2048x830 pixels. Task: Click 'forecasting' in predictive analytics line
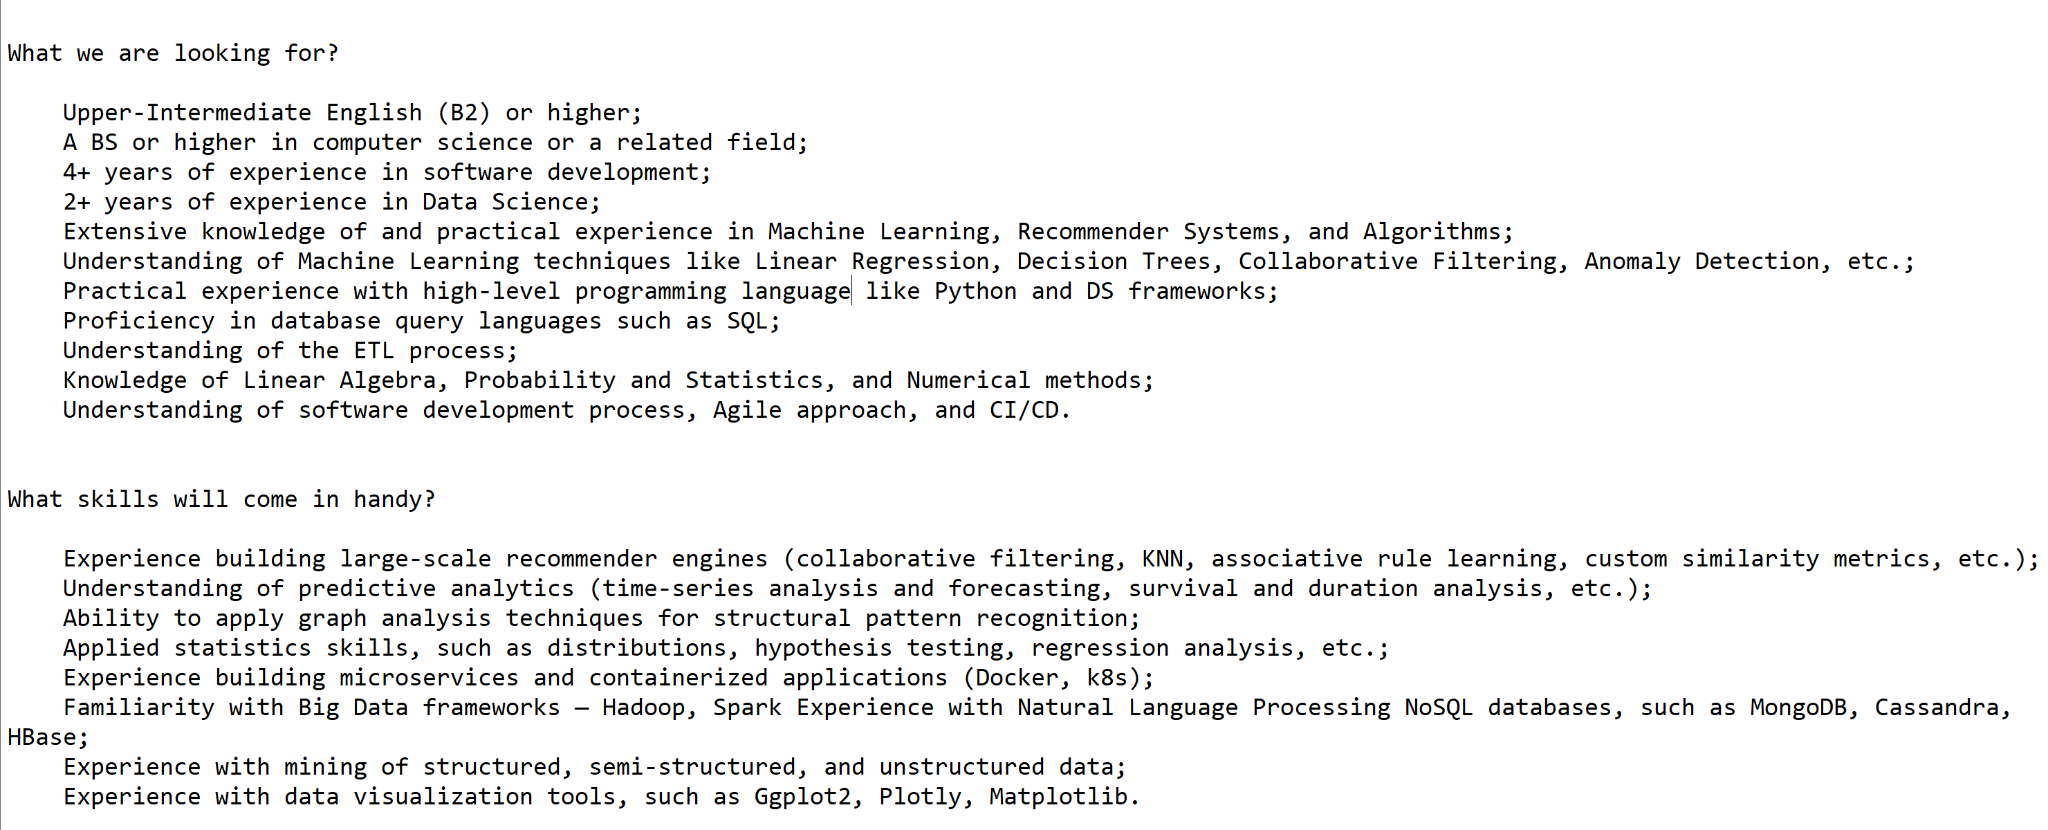1023,589
